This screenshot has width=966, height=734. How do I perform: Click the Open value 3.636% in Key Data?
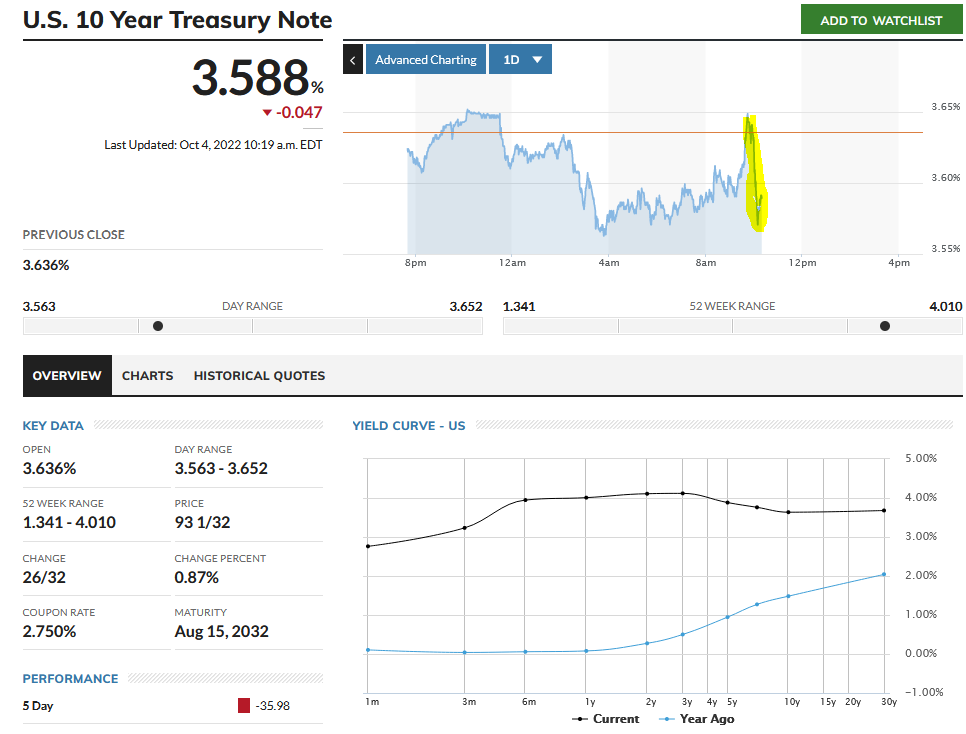pos(49,468)
